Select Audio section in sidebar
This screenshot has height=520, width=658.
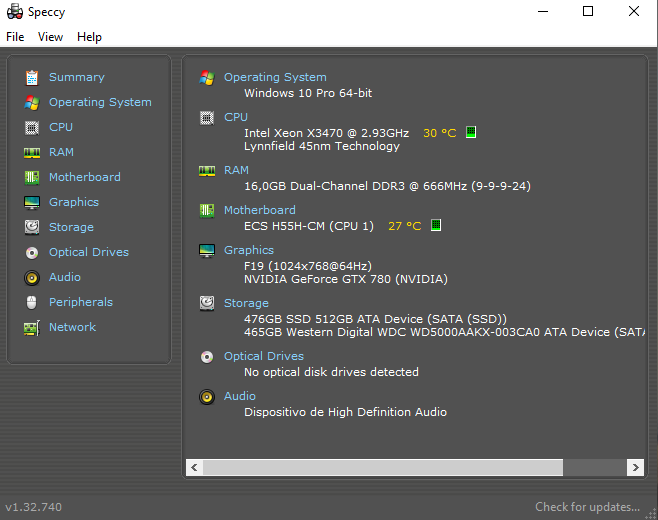pyautogui.click(x=65, y=277)
